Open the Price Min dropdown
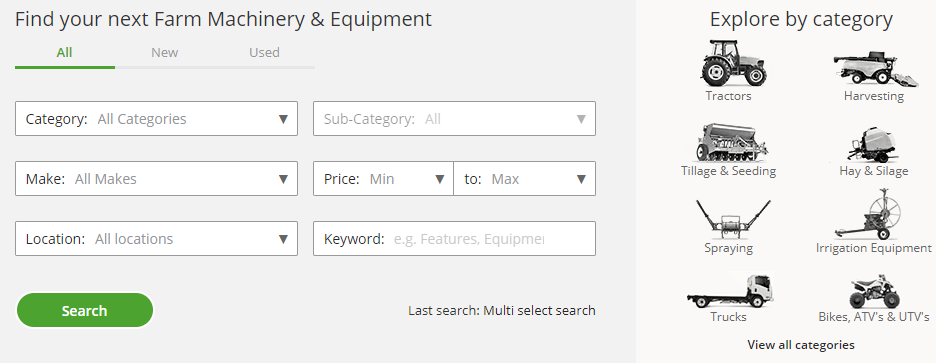Screen dimensions: 936x363 pos(383,179)
